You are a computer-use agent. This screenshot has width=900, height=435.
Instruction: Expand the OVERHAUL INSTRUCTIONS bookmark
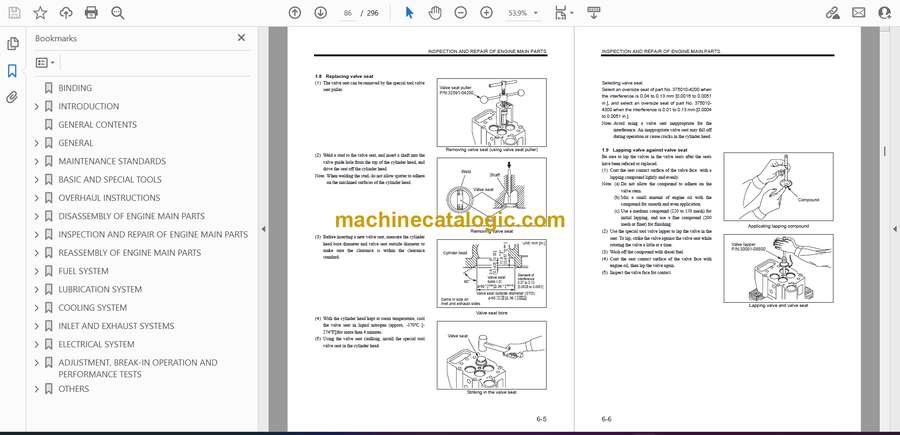37,198
